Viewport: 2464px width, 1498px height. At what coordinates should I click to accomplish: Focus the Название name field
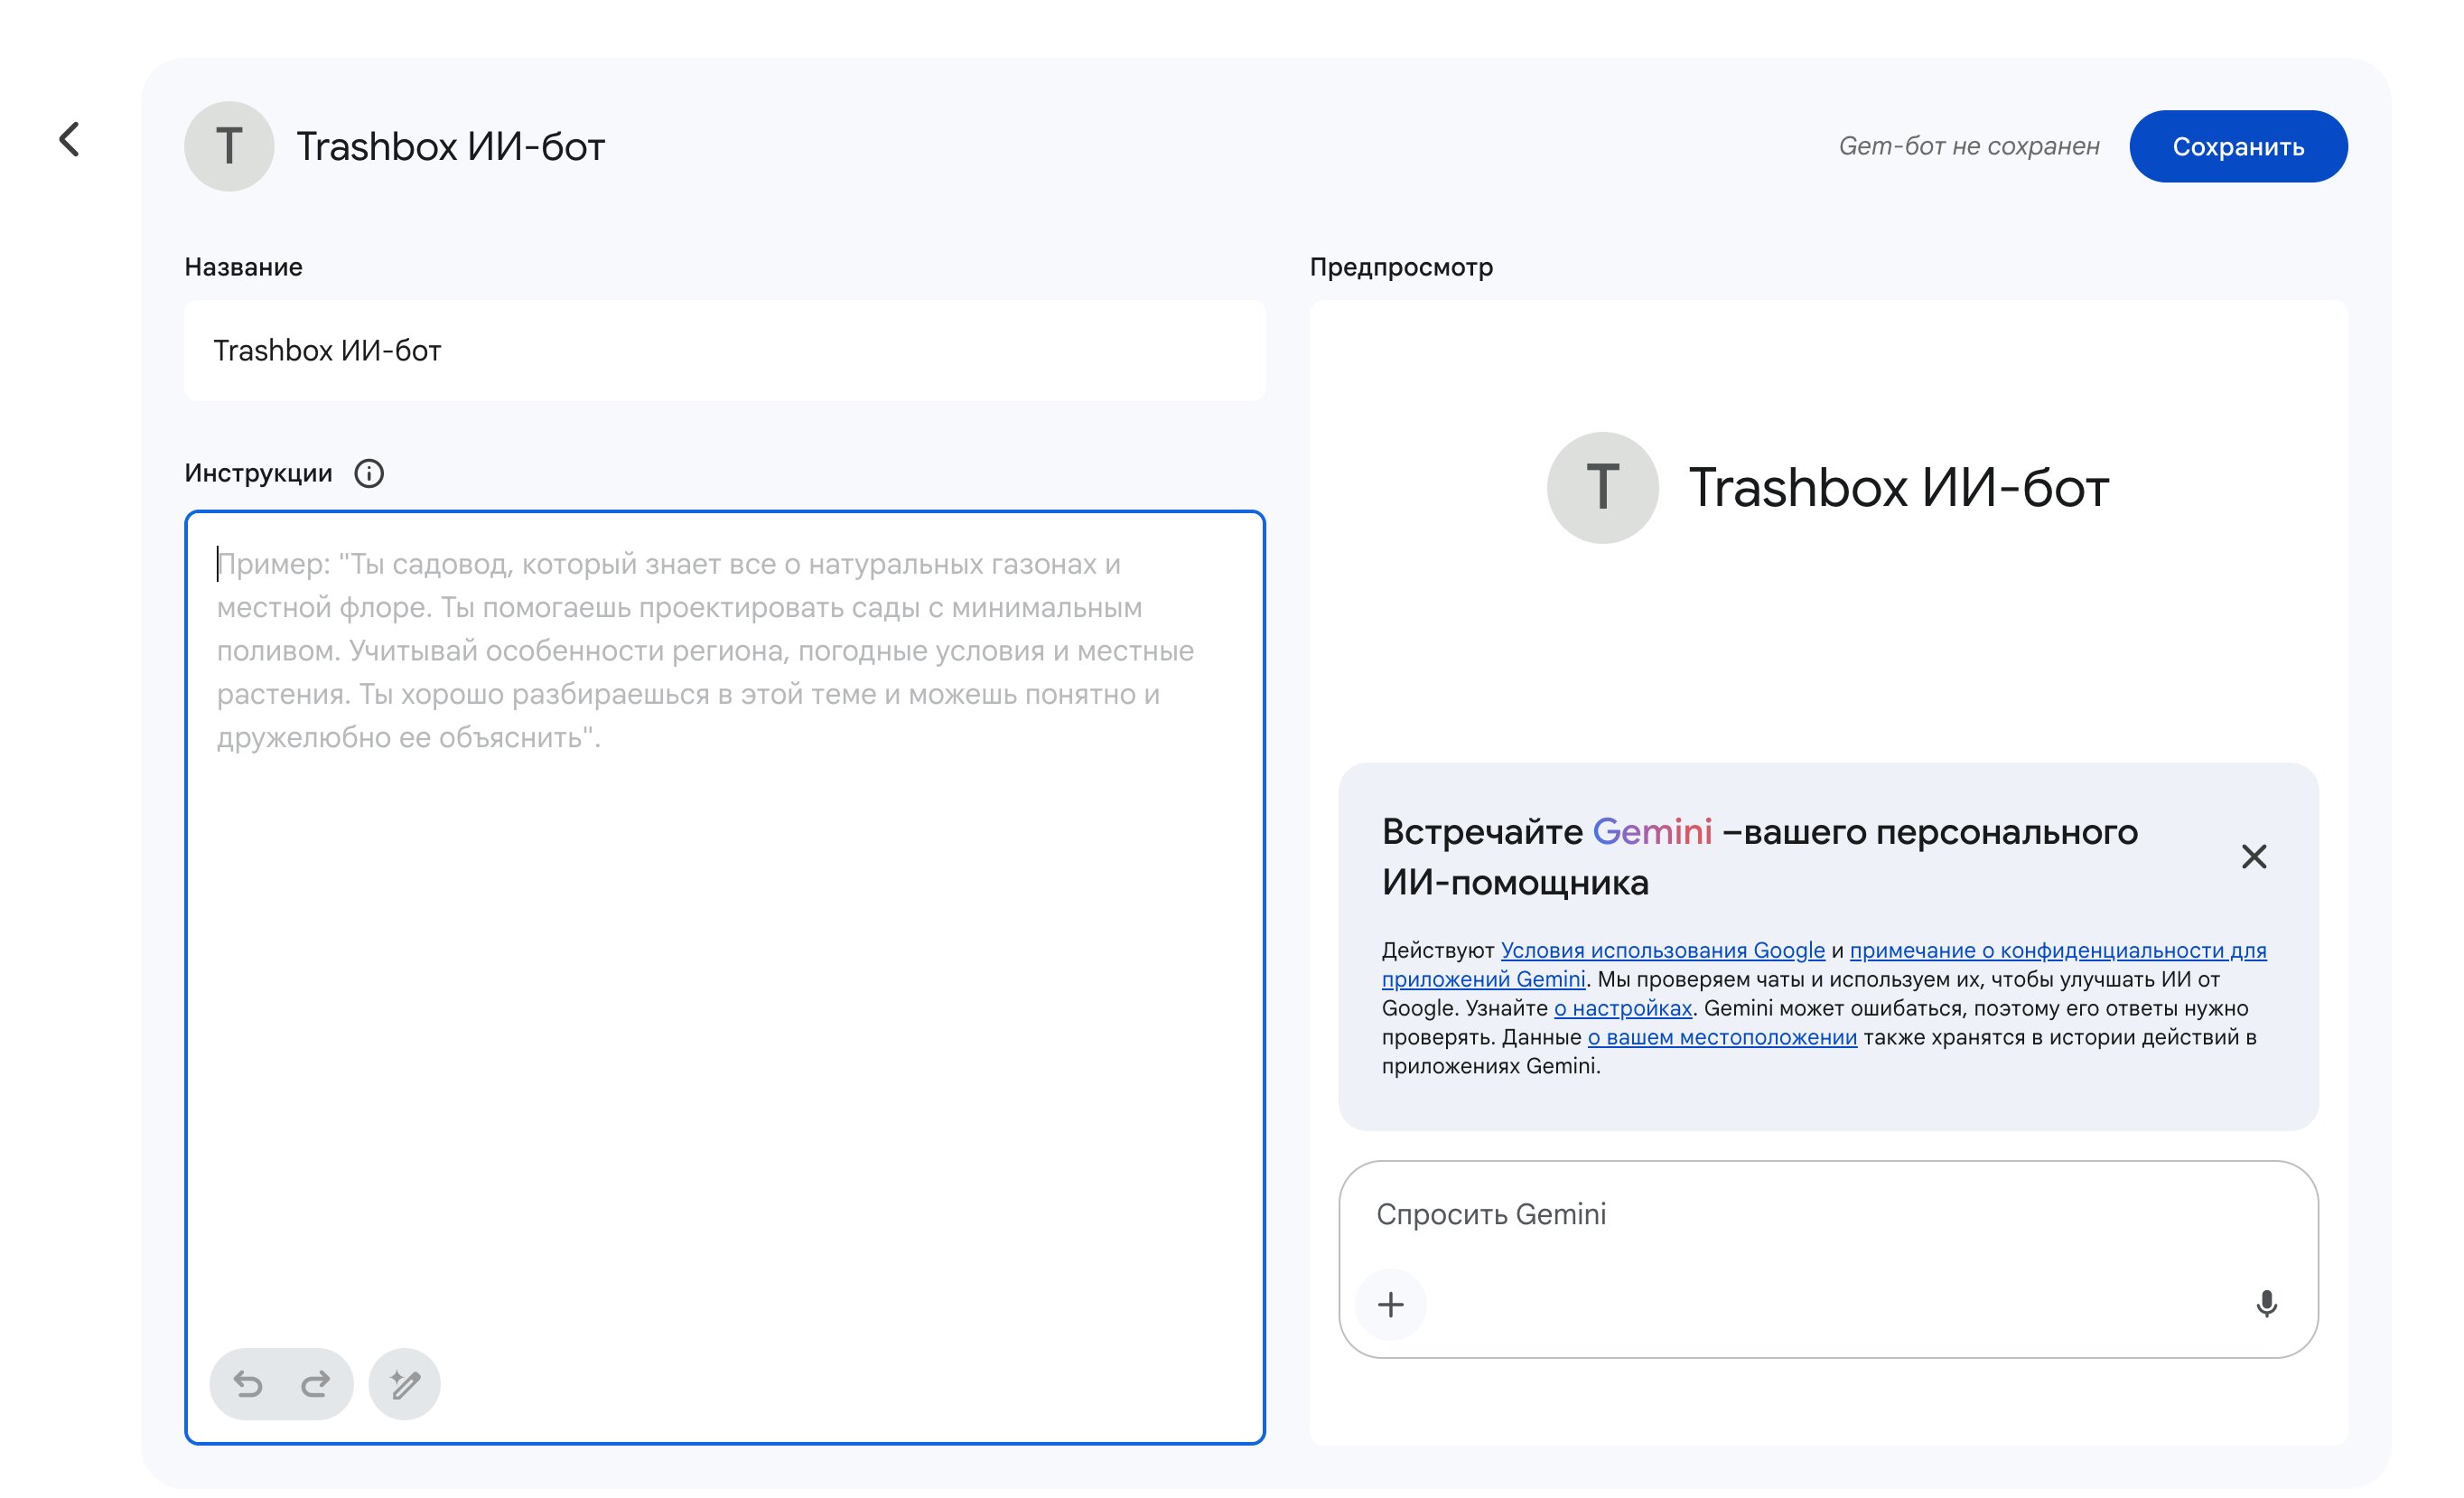[x=725, y=350]
